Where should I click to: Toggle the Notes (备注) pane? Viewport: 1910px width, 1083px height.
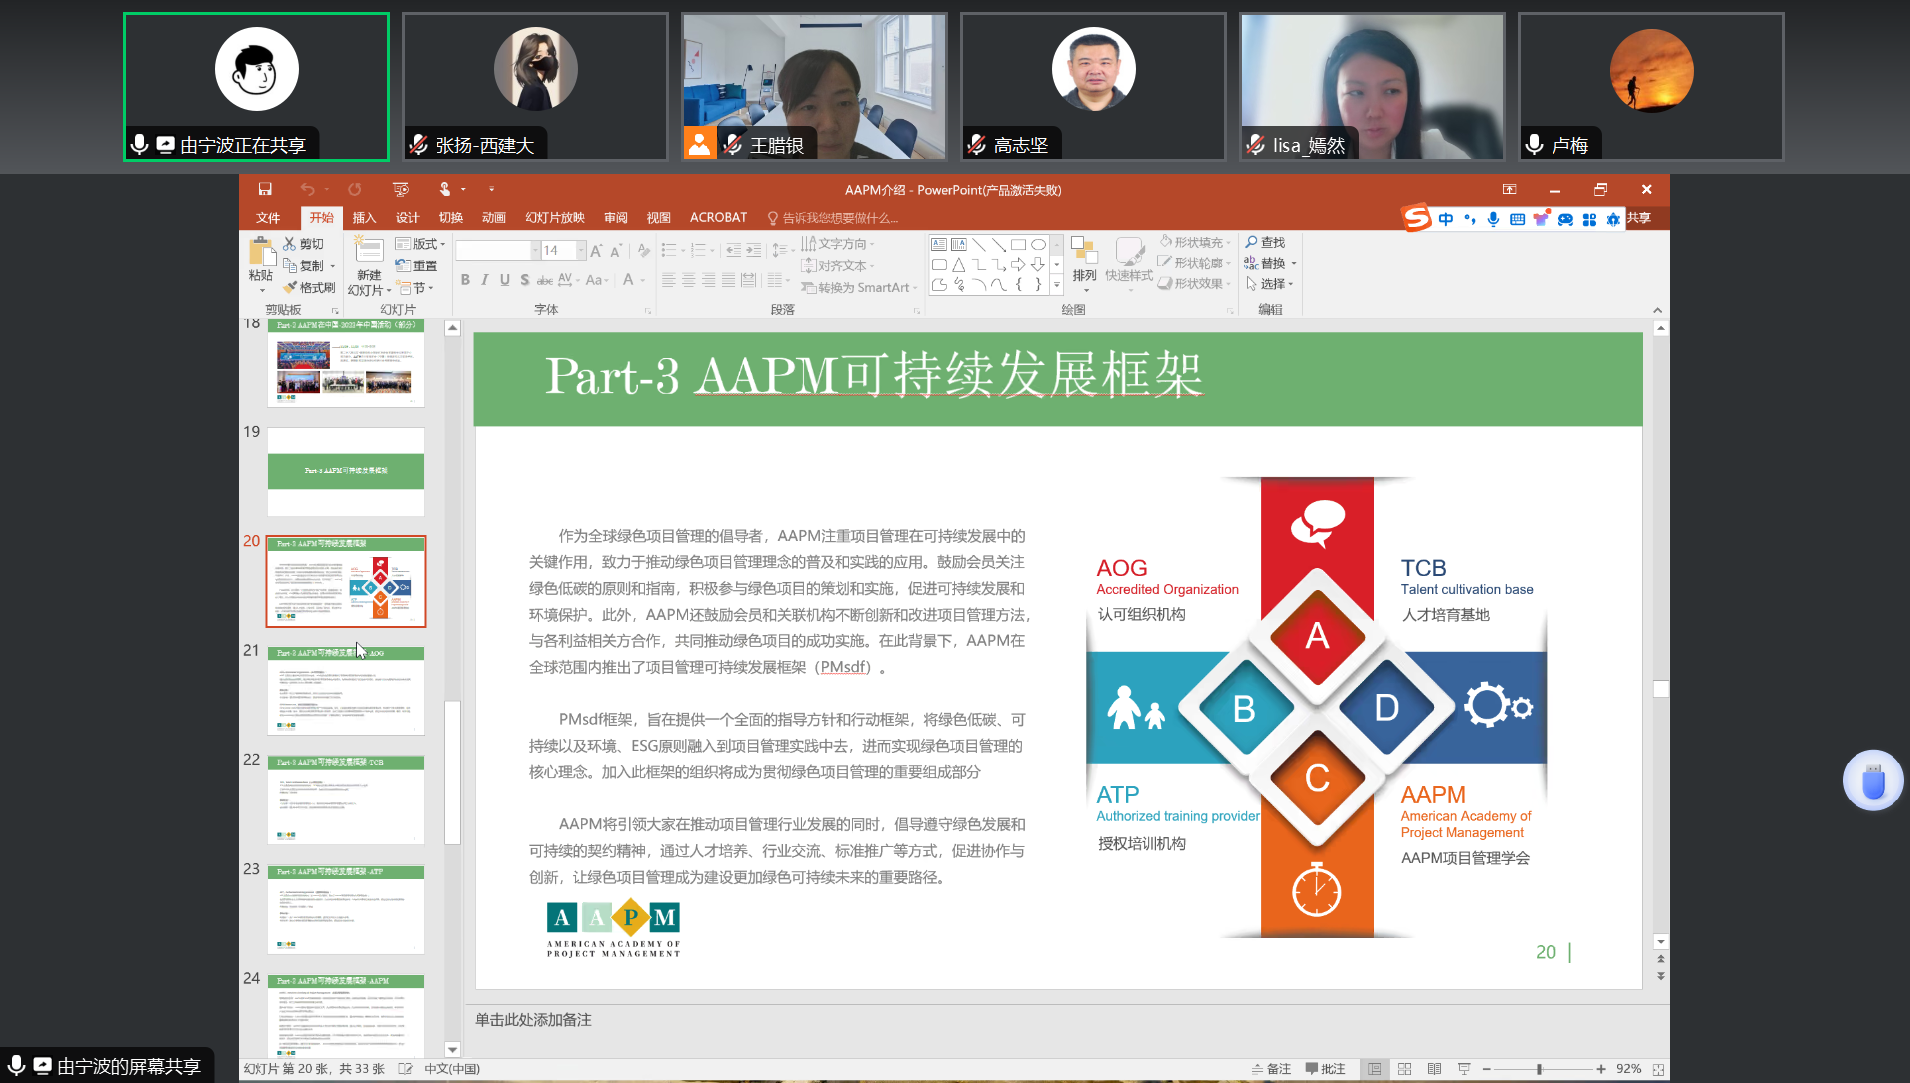[x=1271, y=1069]
